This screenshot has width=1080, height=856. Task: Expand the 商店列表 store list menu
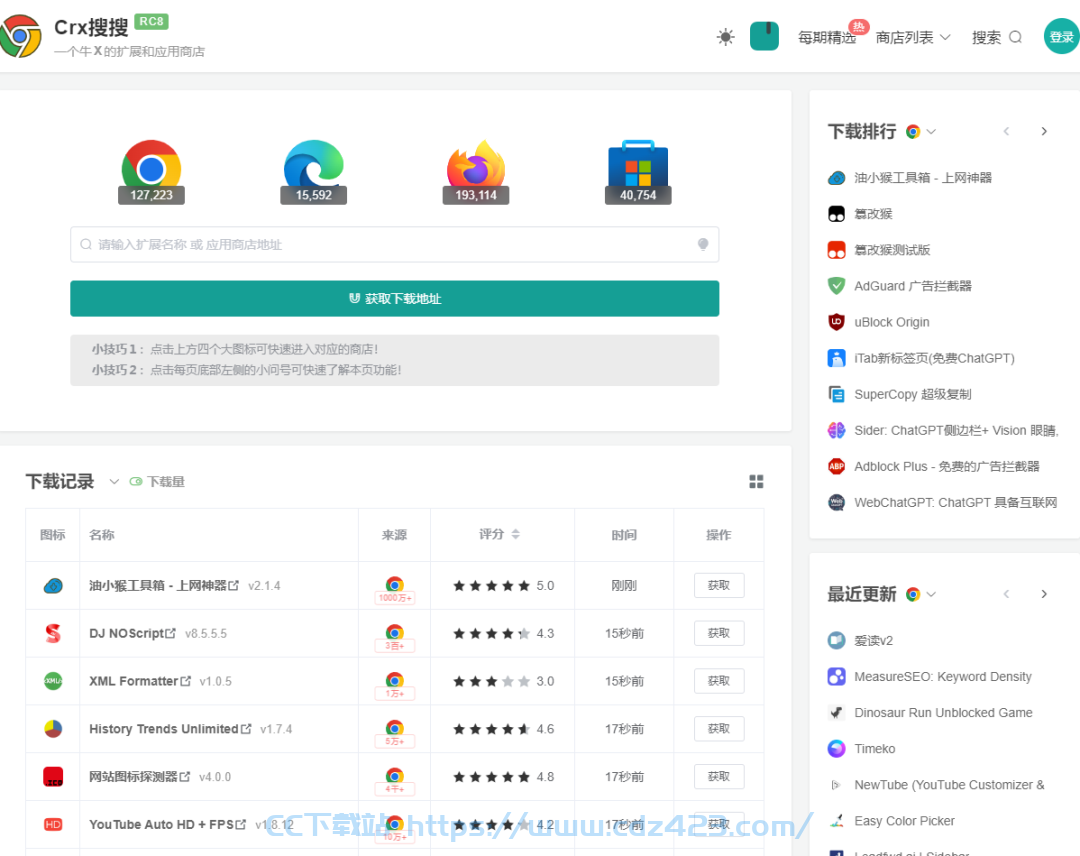(913, 37)
